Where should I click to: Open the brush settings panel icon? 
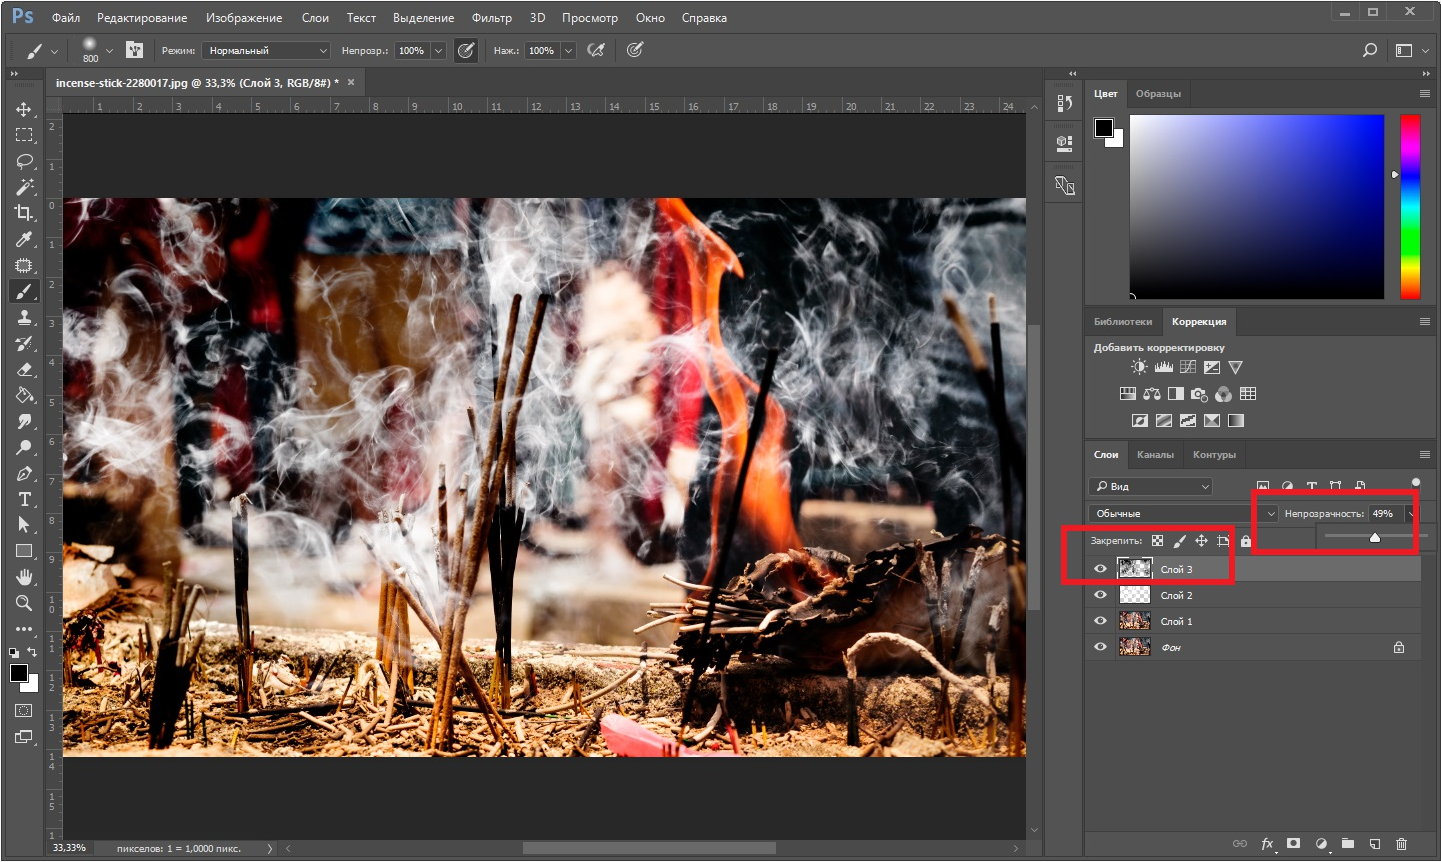point(135,50)
